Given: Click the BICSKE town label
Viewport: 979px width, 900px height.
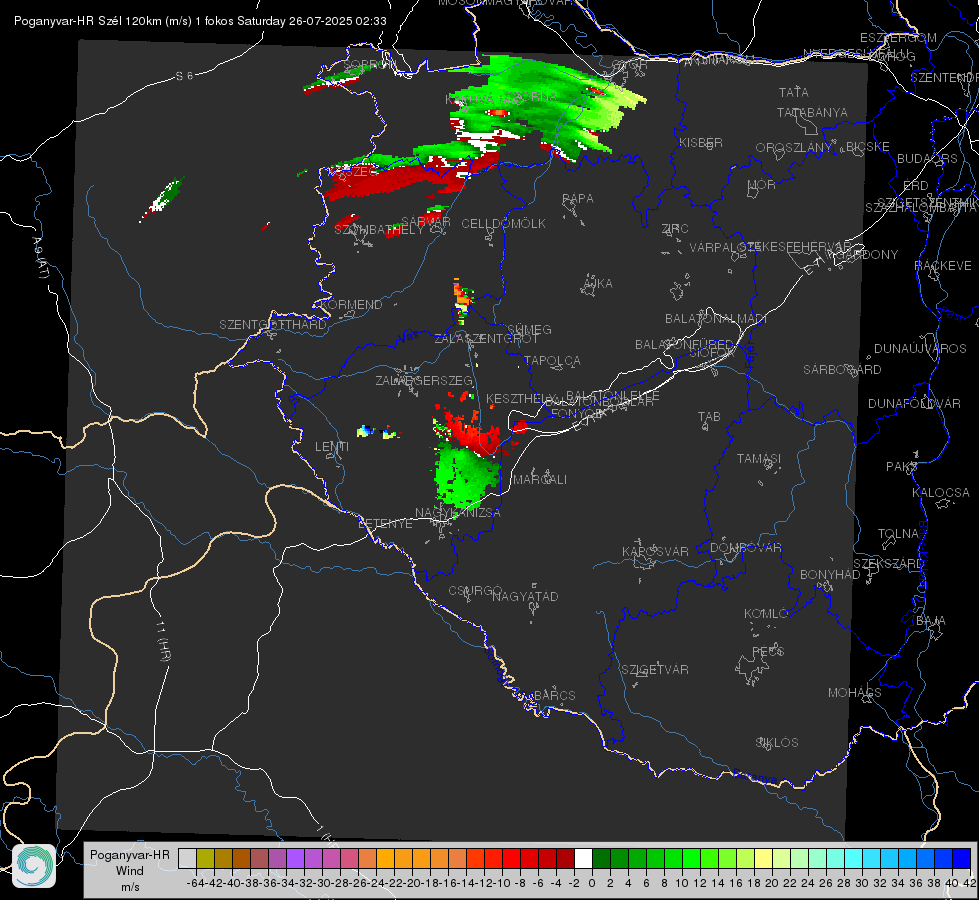Looking at the screenshot, I should (867, 146).
